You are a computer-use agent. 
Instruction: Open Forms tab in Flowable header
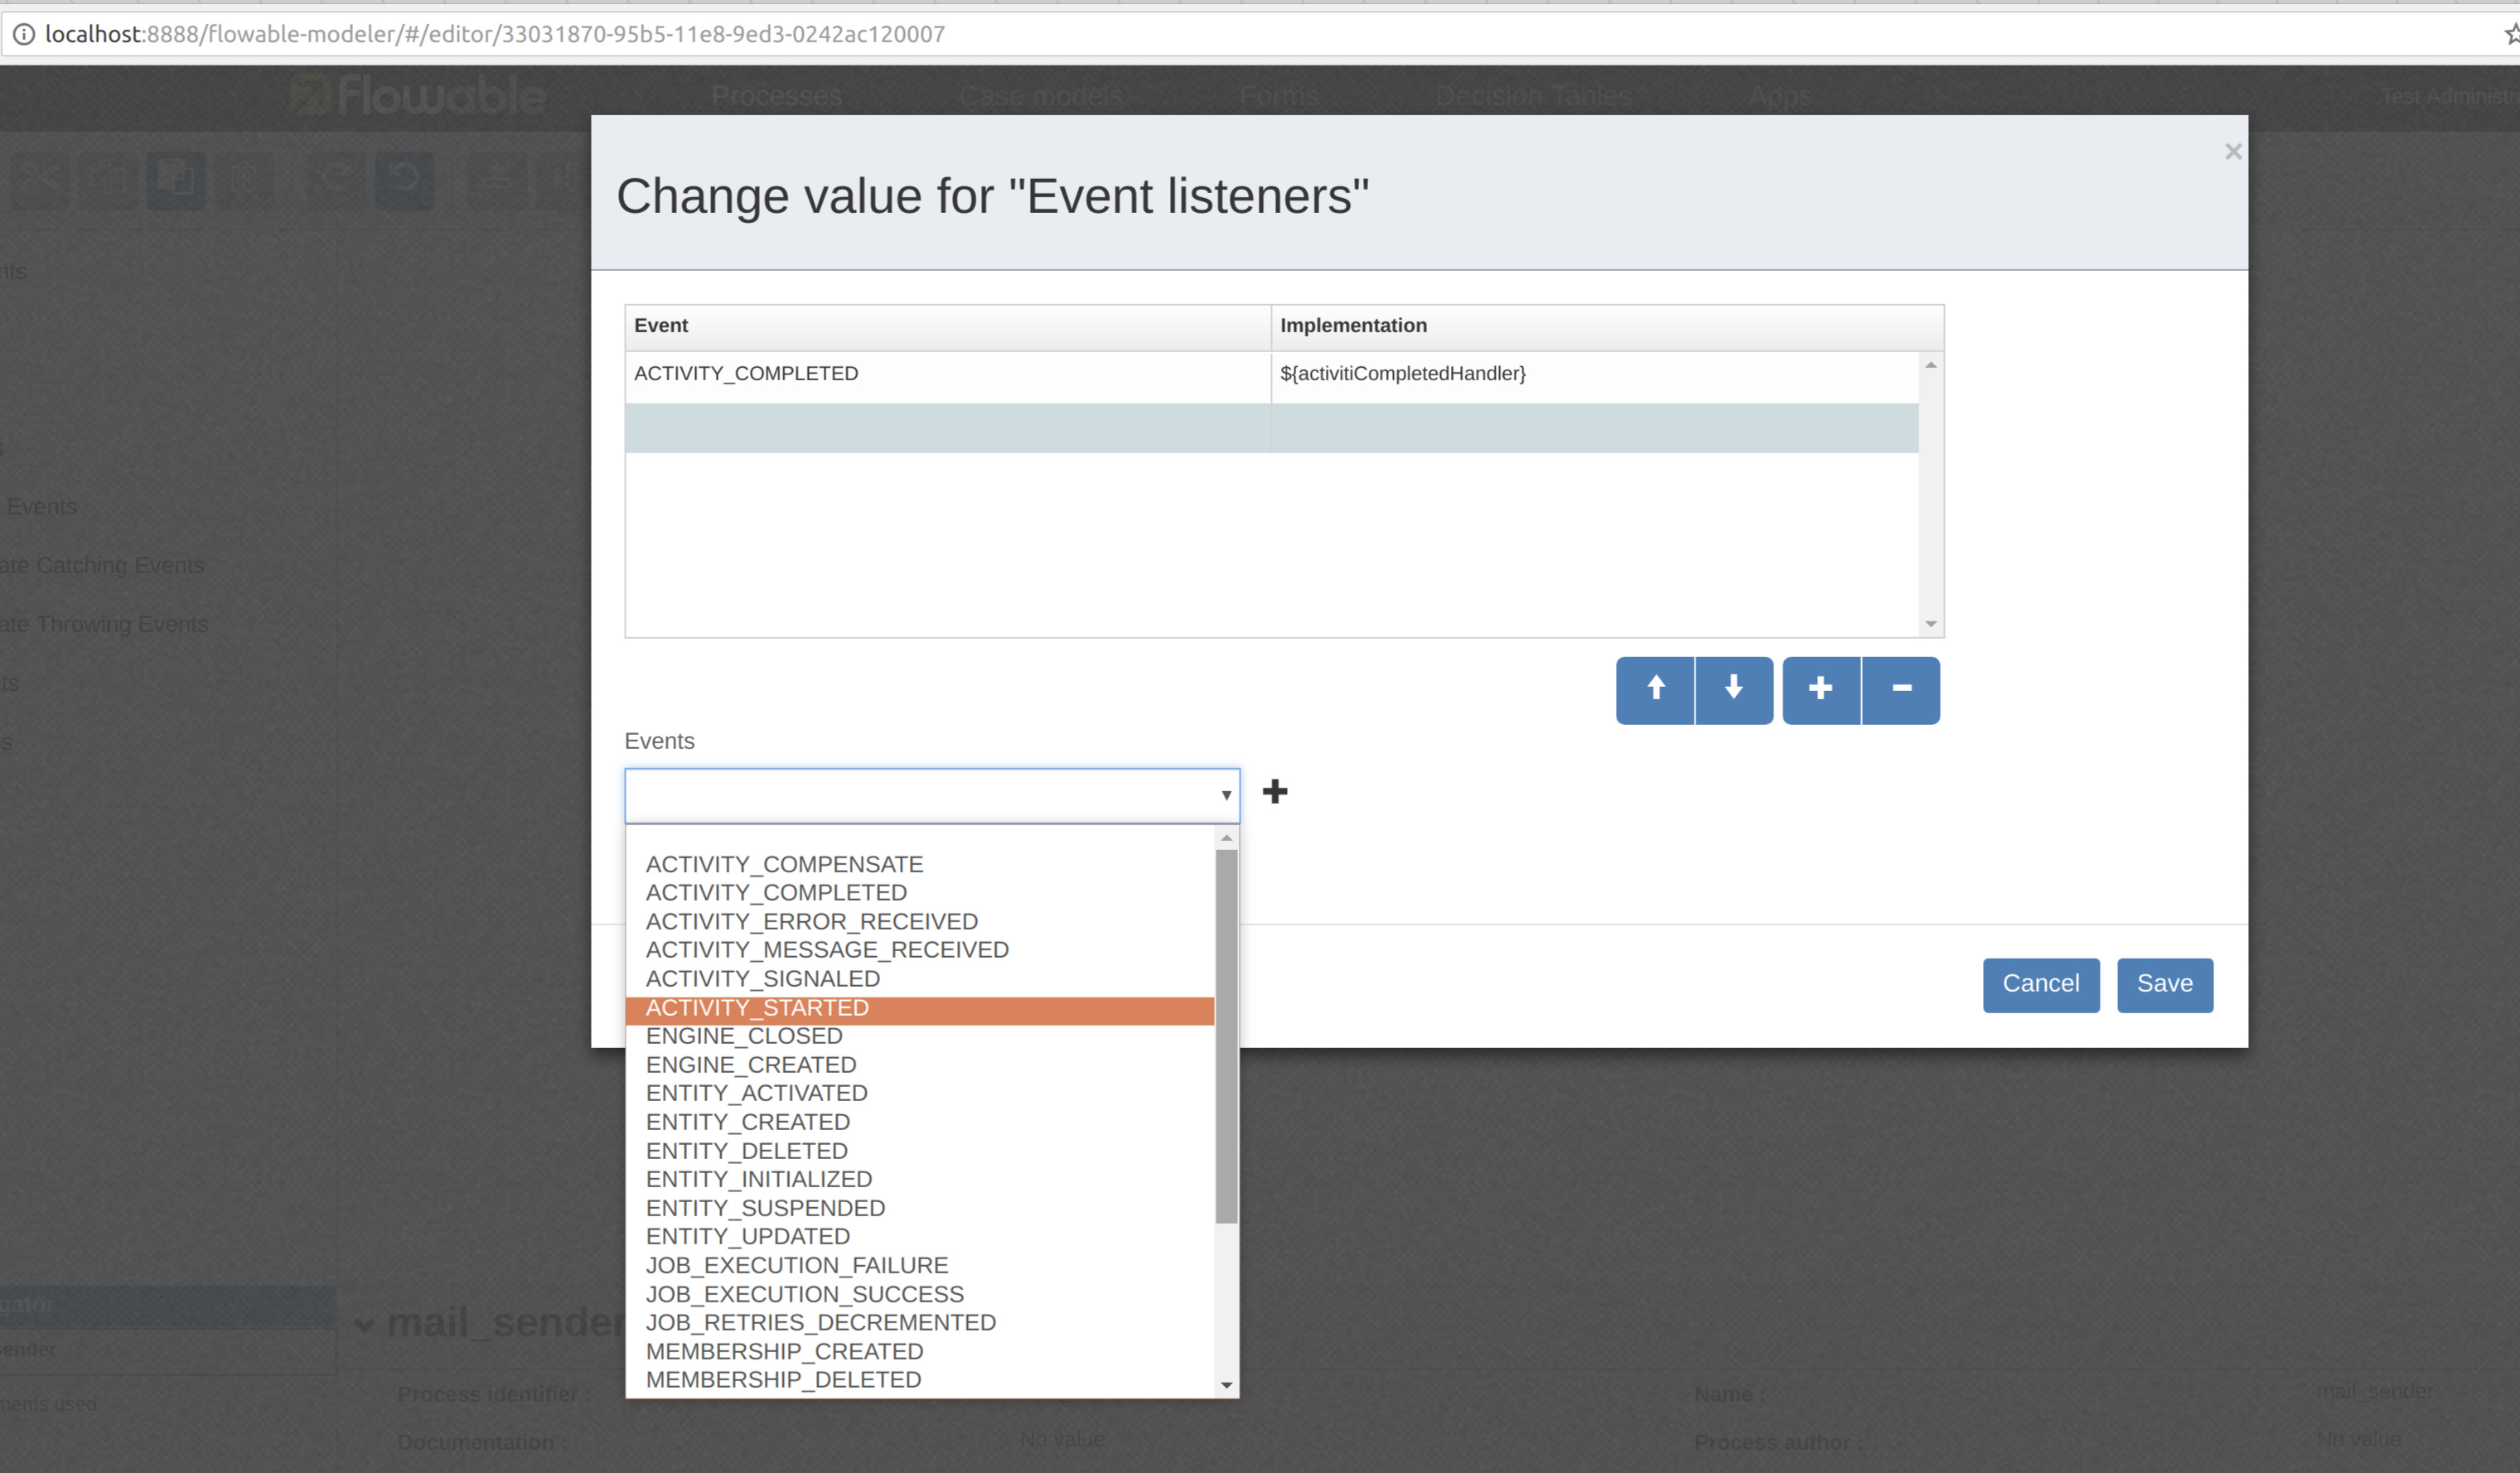(1278, 96)
